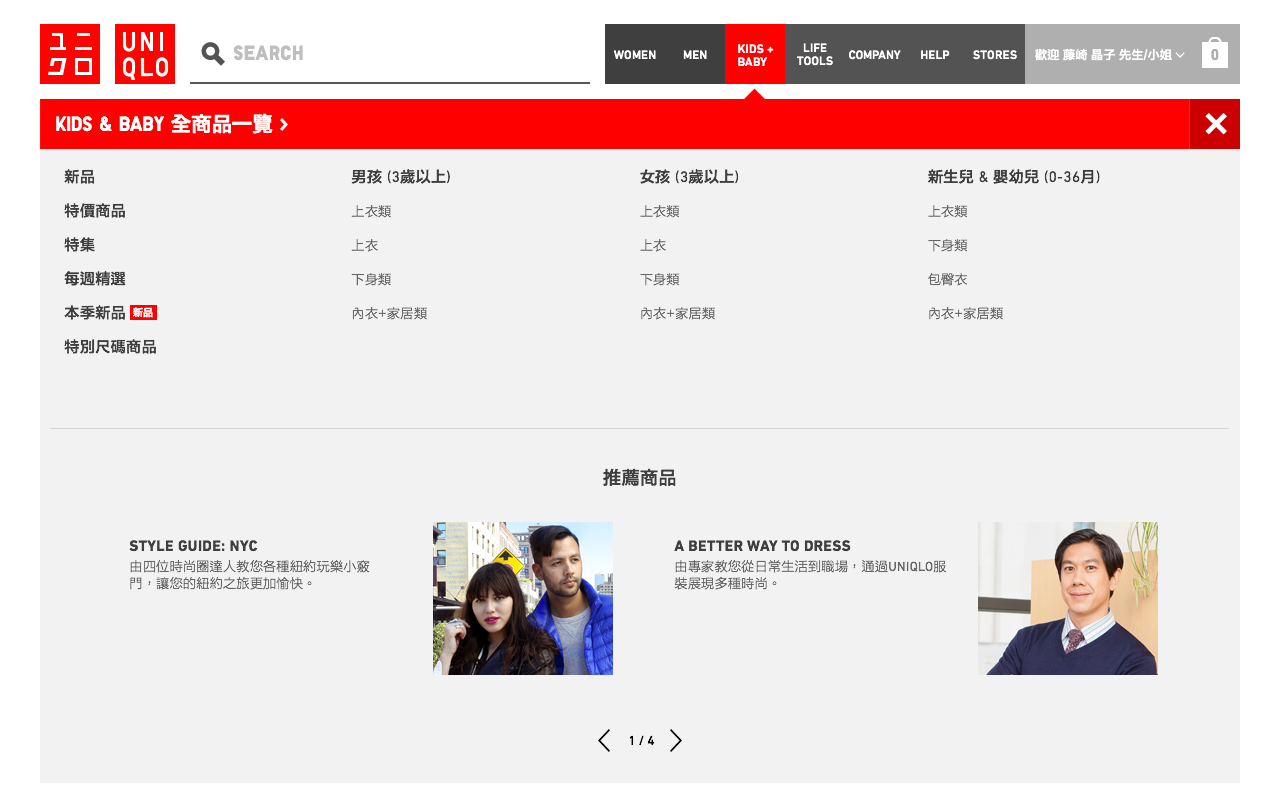Viewport: 1280px width, 800px height.
Task: Open KIDS & BABY 全商品一覽 link
Action: pos(172,124)
